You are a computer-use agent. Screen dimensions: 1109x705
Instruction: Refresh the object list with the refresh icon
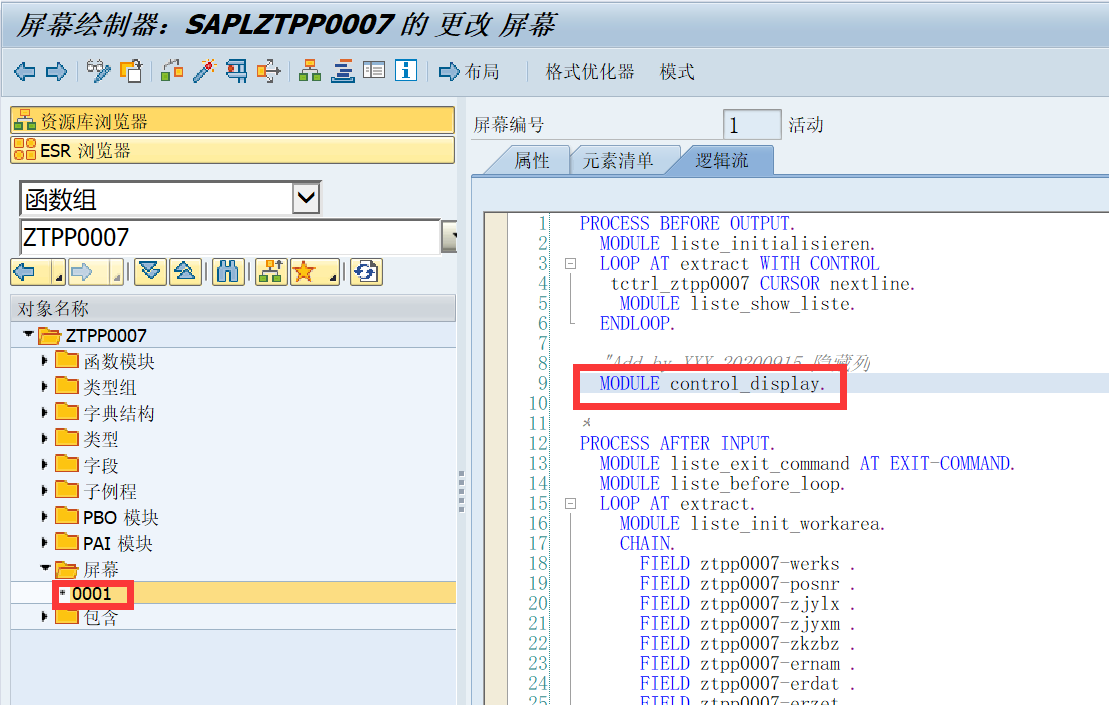(x=365, y=271)
